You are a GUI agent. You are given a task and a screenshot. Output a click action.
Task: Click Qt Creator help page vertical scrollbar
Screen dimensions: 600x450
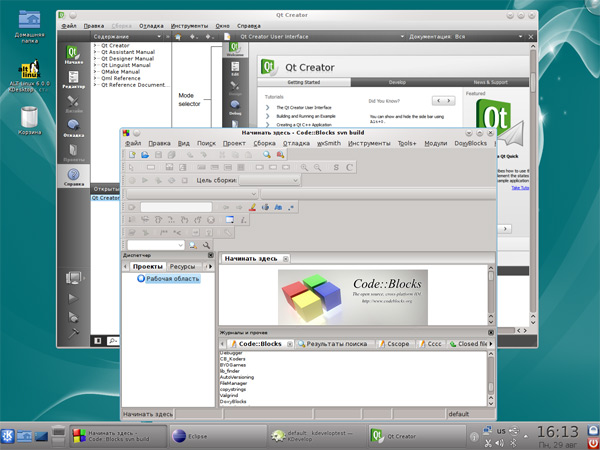(533, 184)
